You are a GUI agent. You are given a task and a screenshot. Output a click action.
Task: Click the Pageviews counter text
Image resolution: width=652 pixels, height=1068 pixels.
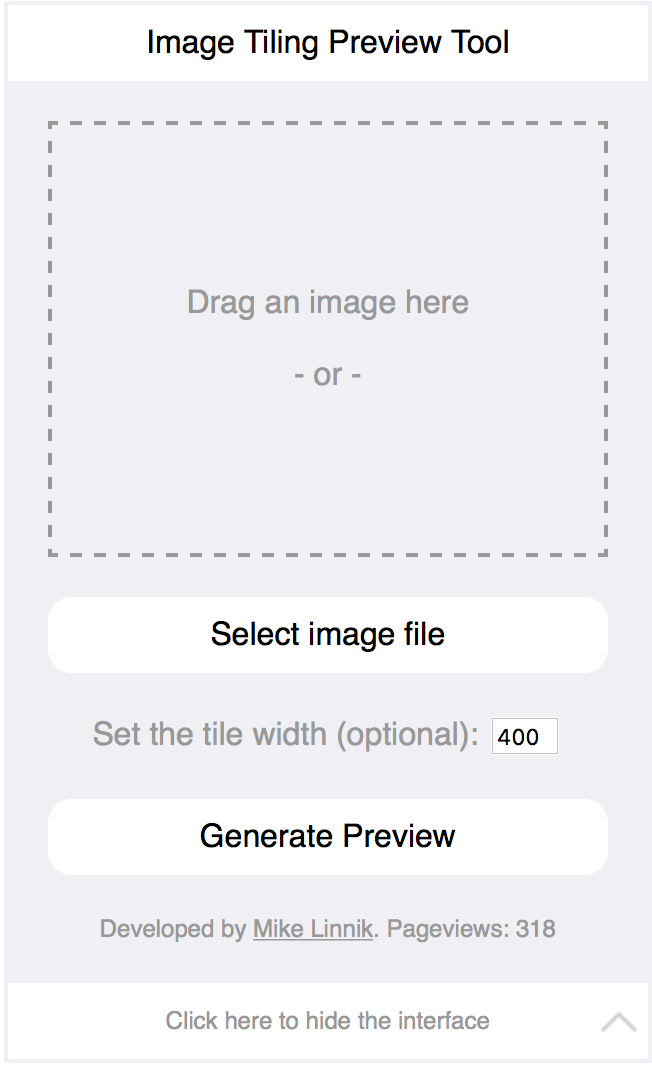(x=470, y=929)
